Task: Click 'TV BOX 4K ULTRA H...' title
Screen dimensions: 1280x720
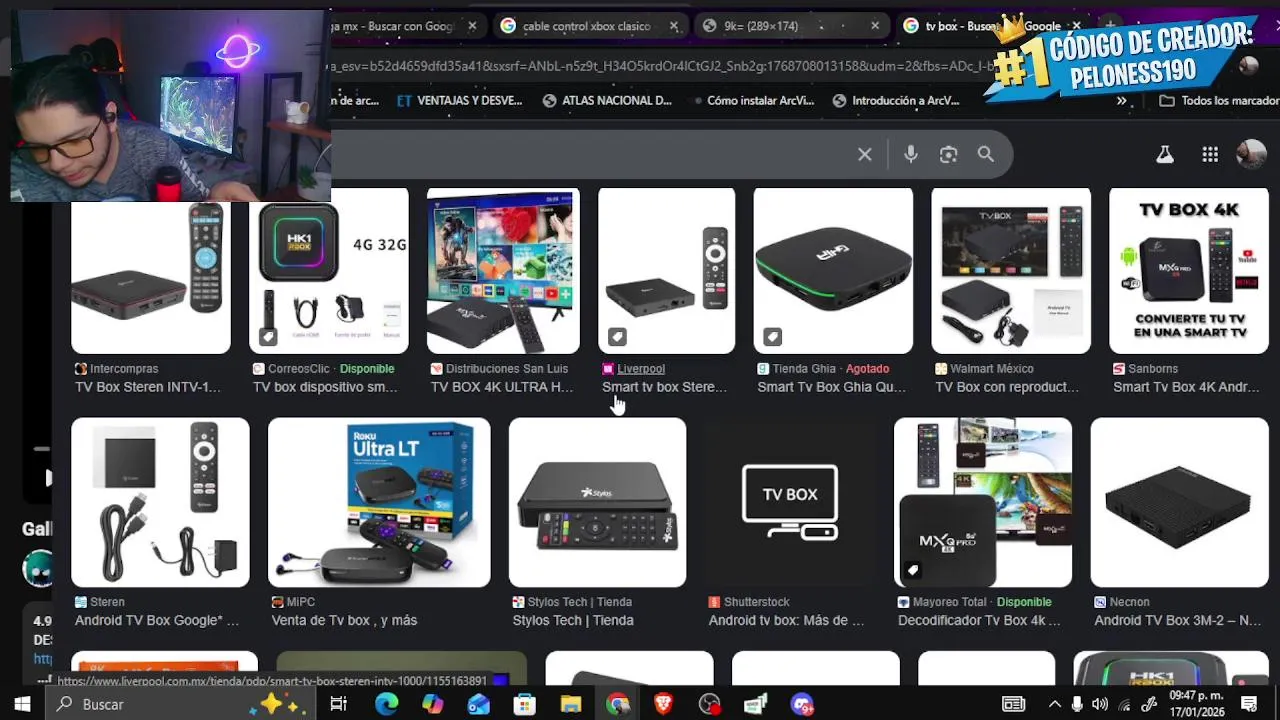Action: 502,387
